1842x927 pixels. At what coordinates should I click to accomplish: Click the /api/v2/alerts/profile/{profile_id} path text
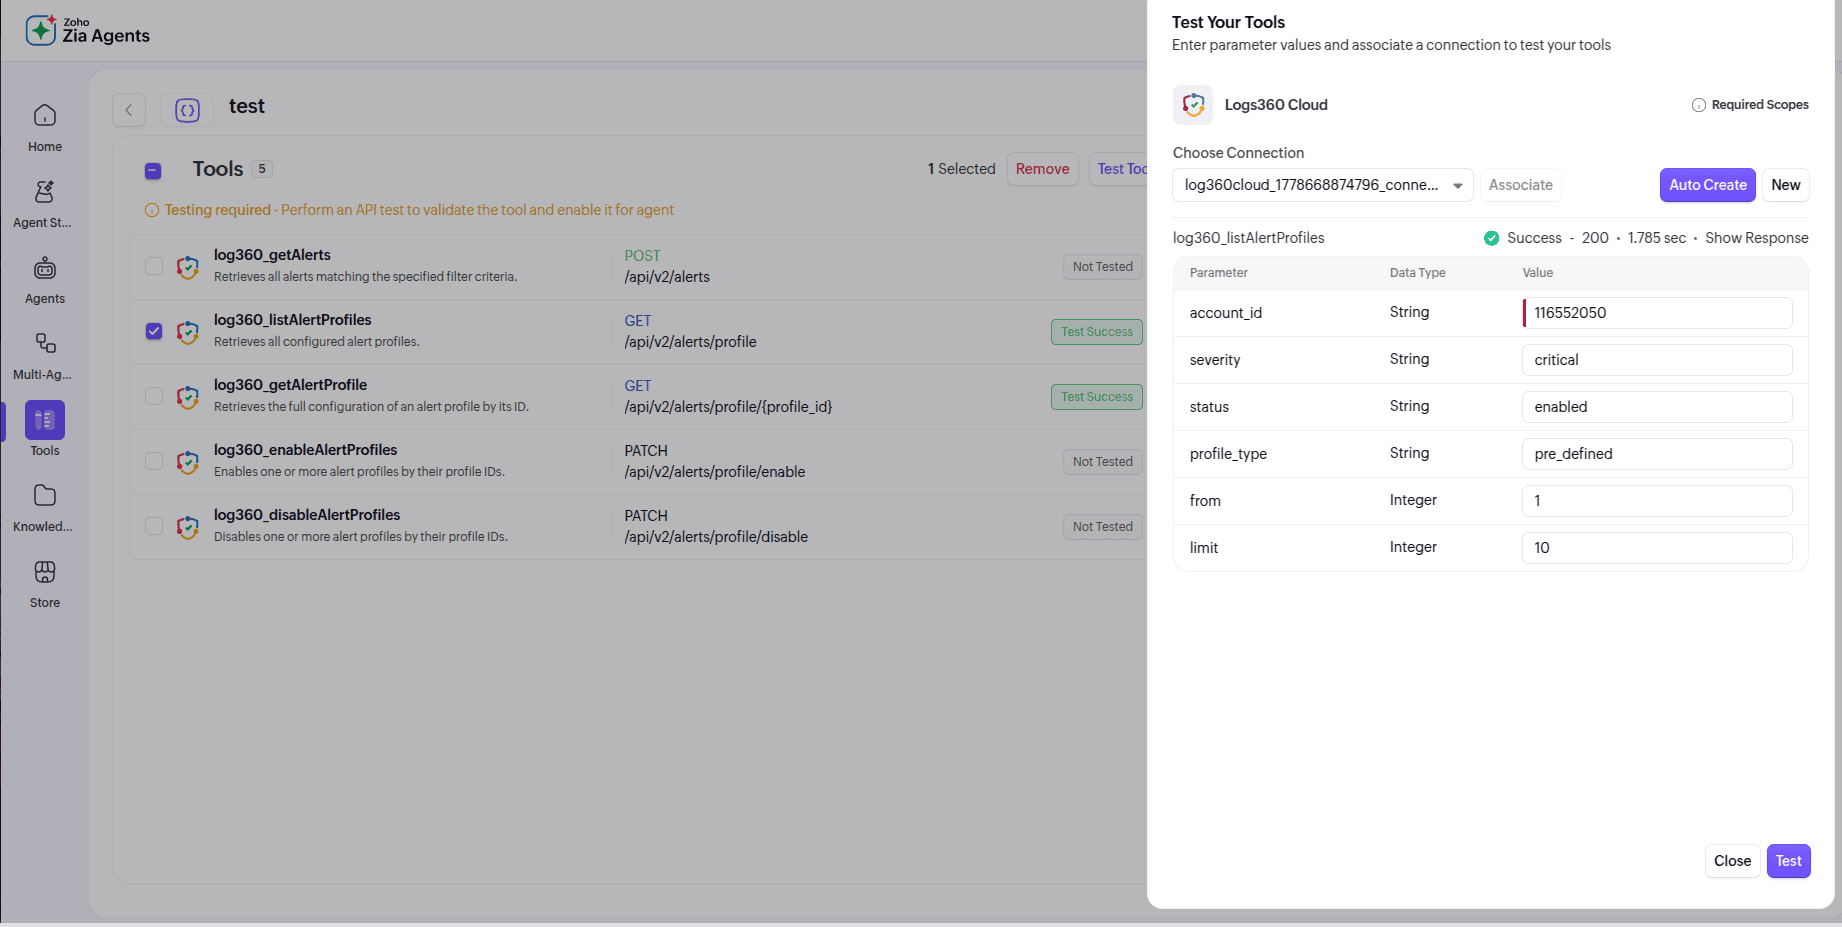728,407
